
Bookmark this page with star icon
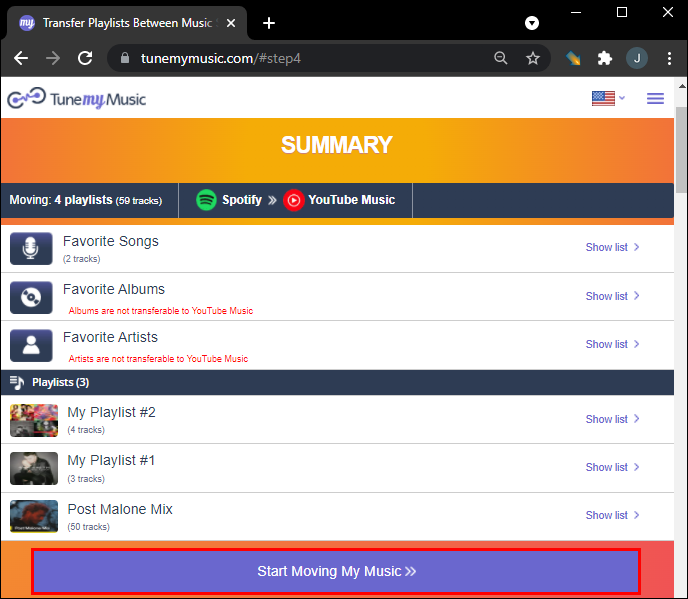[533, 59]
